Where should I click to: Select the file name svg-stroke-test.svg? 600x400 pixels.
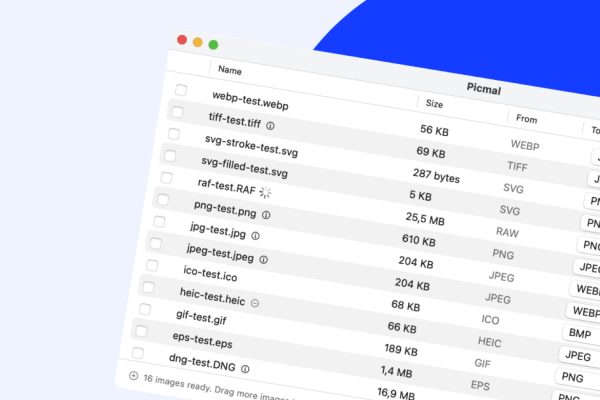pos(251,146)
